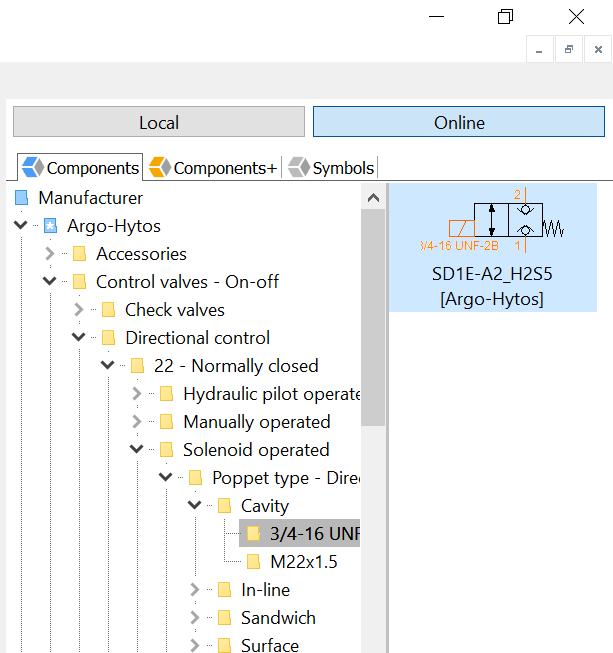Select the Poppet type - Direct item
This screenshot has width=613, height=653.
(286, 478)
